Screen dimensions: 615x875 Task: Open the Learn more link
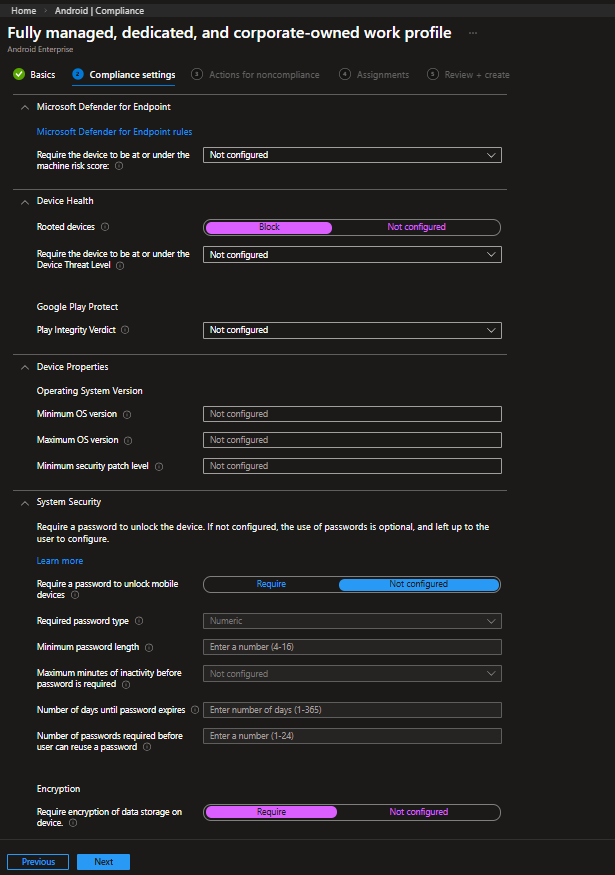(60, 561)
